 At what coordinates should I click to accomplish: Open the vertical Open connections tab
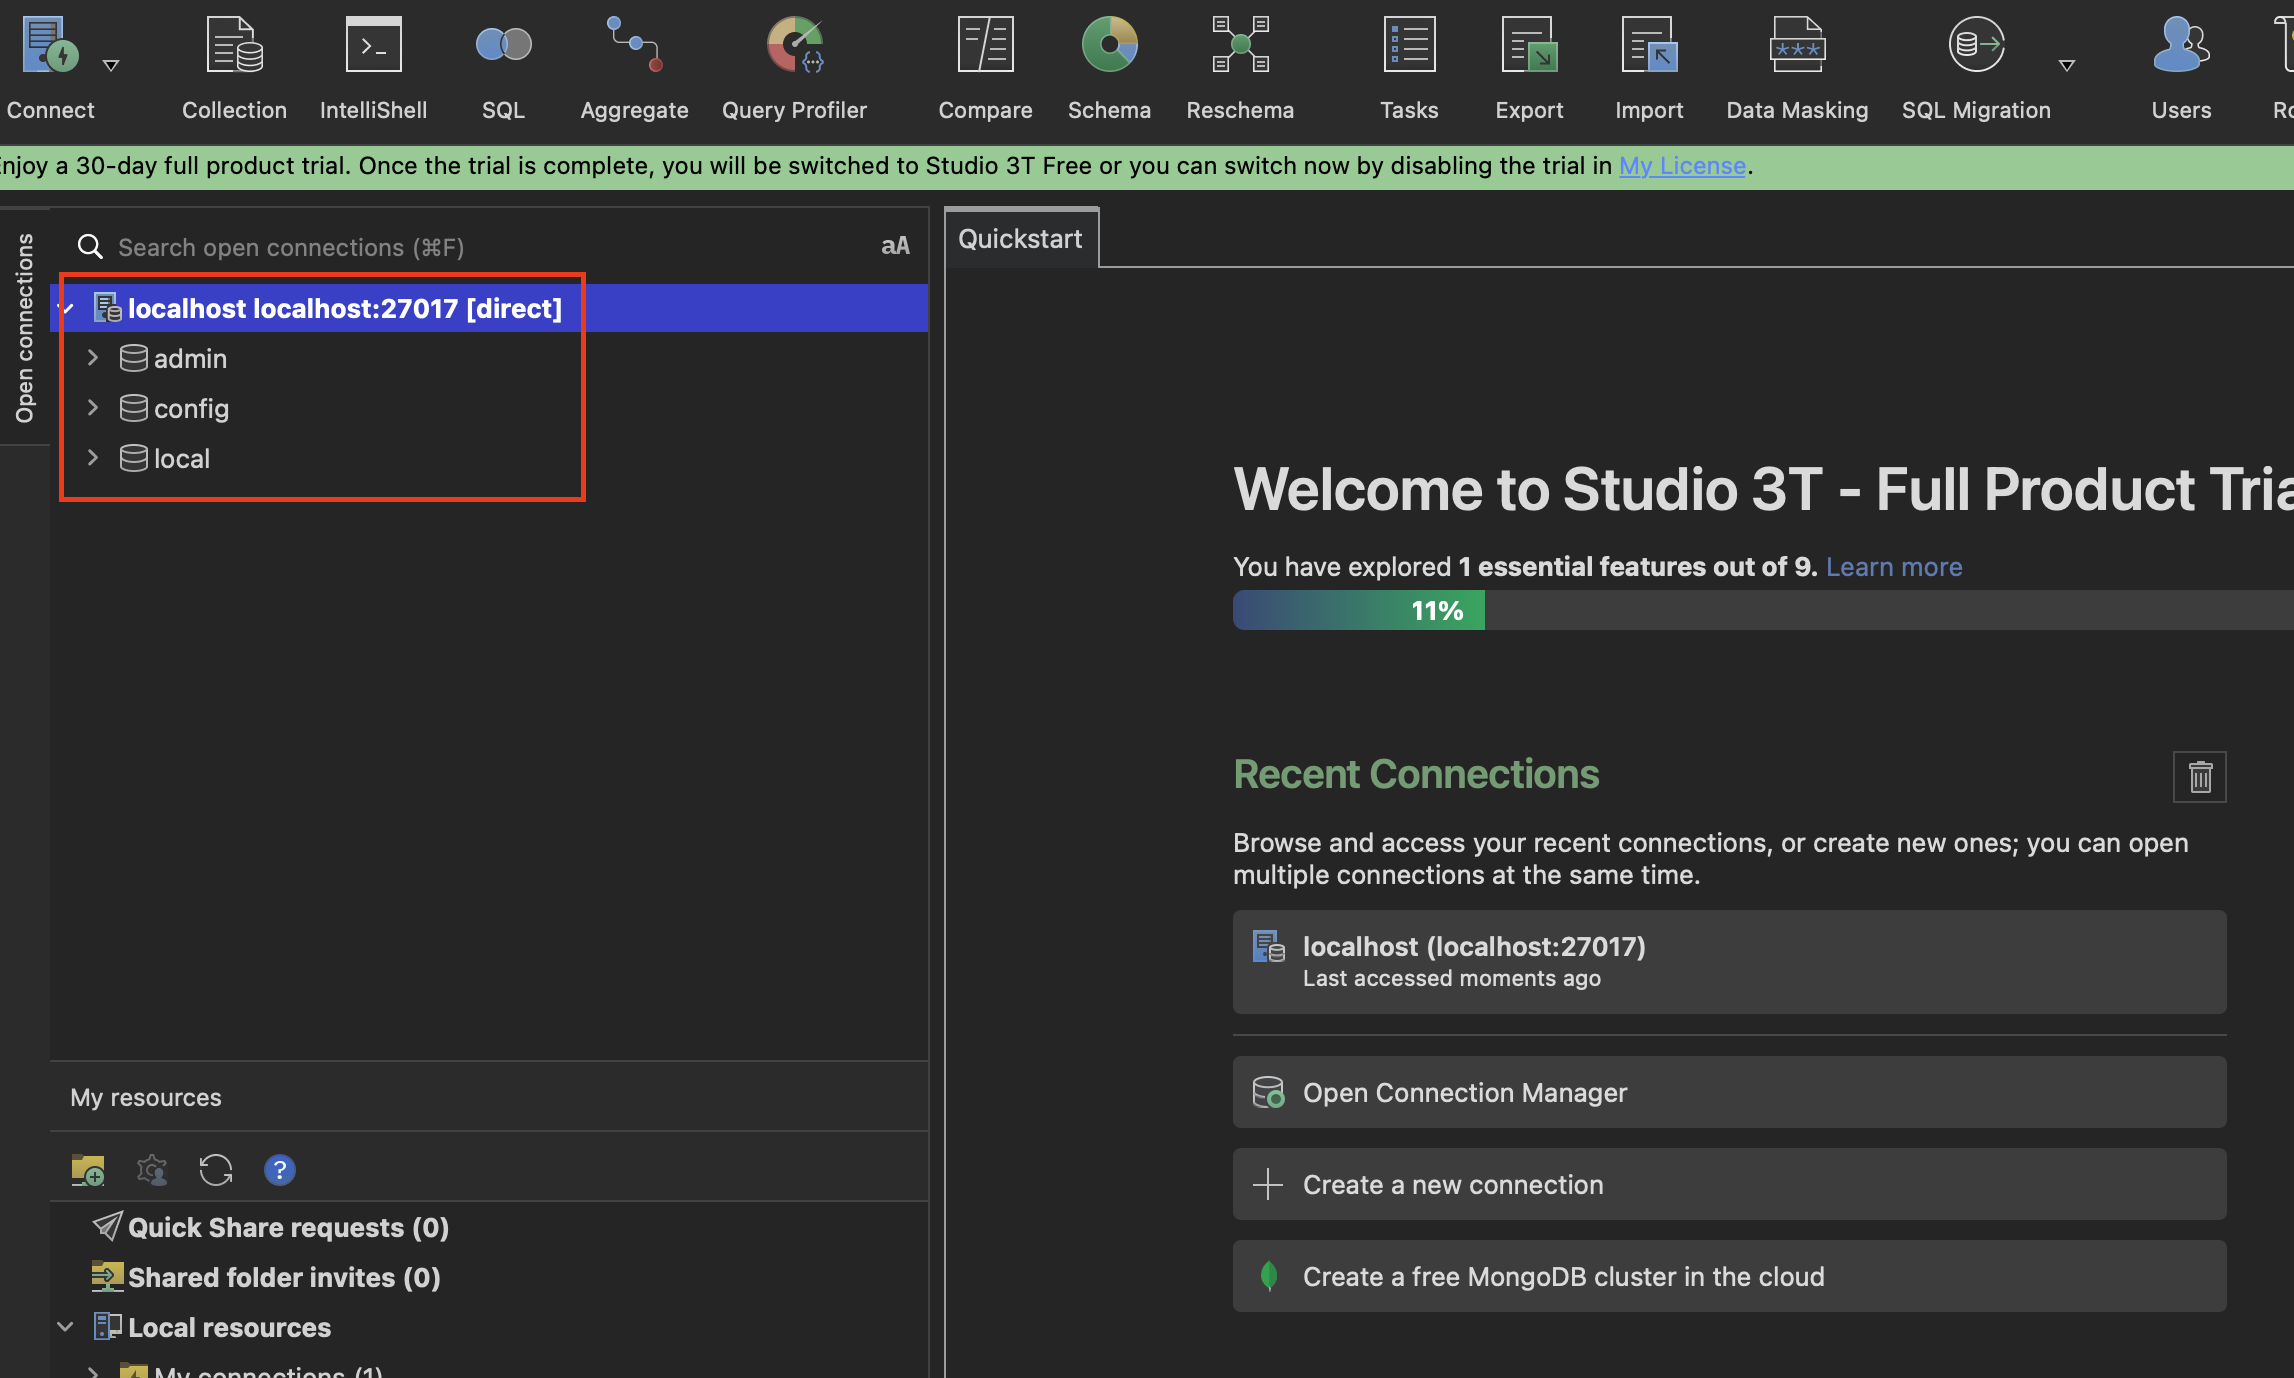[x=24, y=328]
